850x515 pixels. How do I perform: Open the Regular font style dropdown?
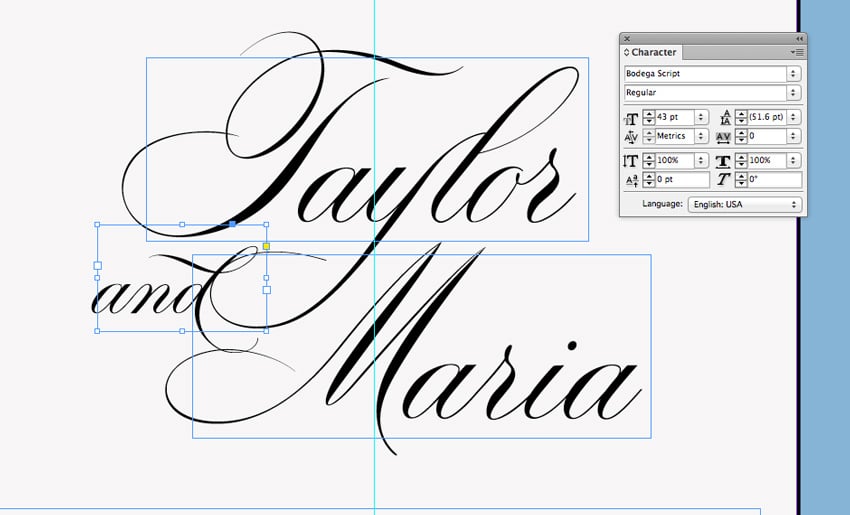click(794, 93)
